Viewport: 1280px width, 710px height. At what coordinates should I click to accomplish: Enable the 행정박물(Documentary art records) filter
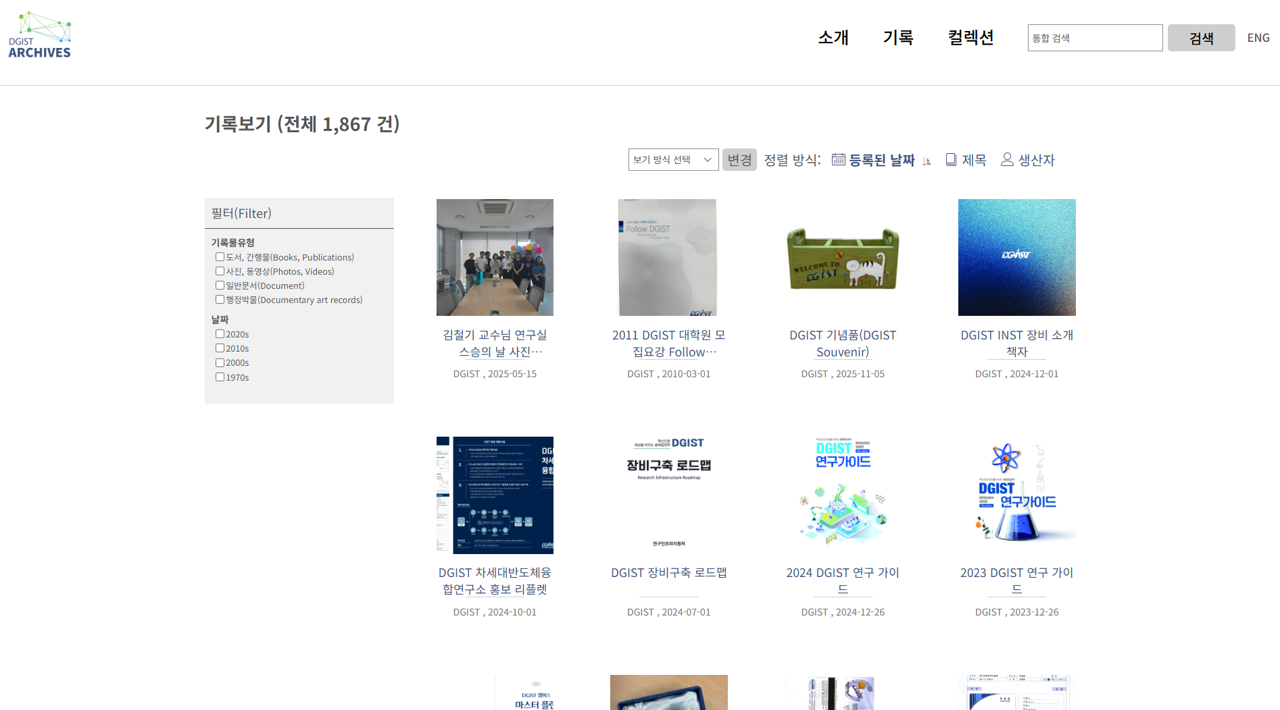tap(220, 299)
